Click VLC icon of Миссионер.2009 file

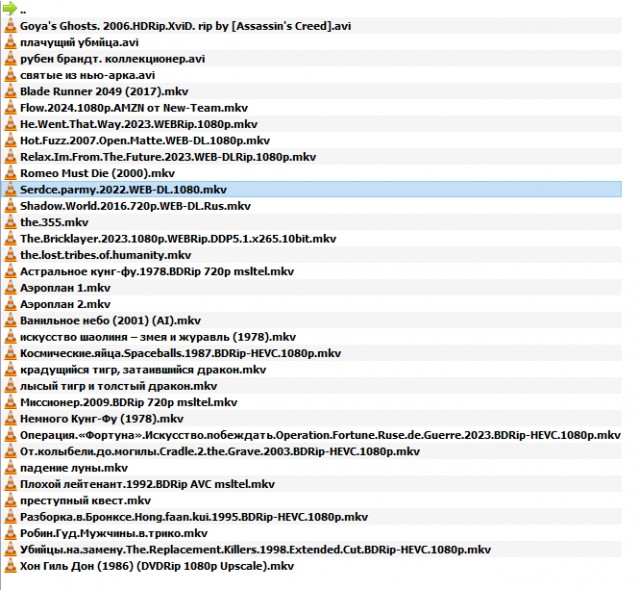(10, 402)
